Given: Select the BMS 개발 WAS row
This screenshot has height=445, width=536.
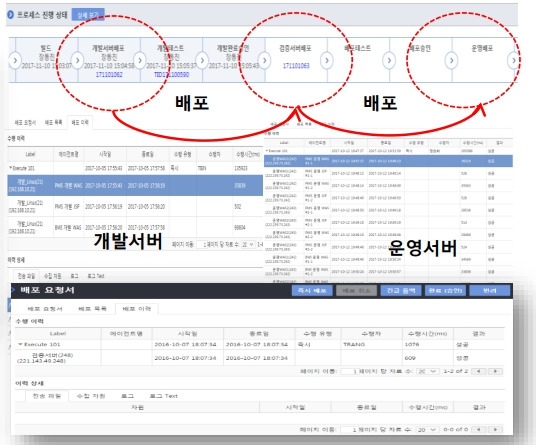Looking at the screenshot, I should click(135, 227).
